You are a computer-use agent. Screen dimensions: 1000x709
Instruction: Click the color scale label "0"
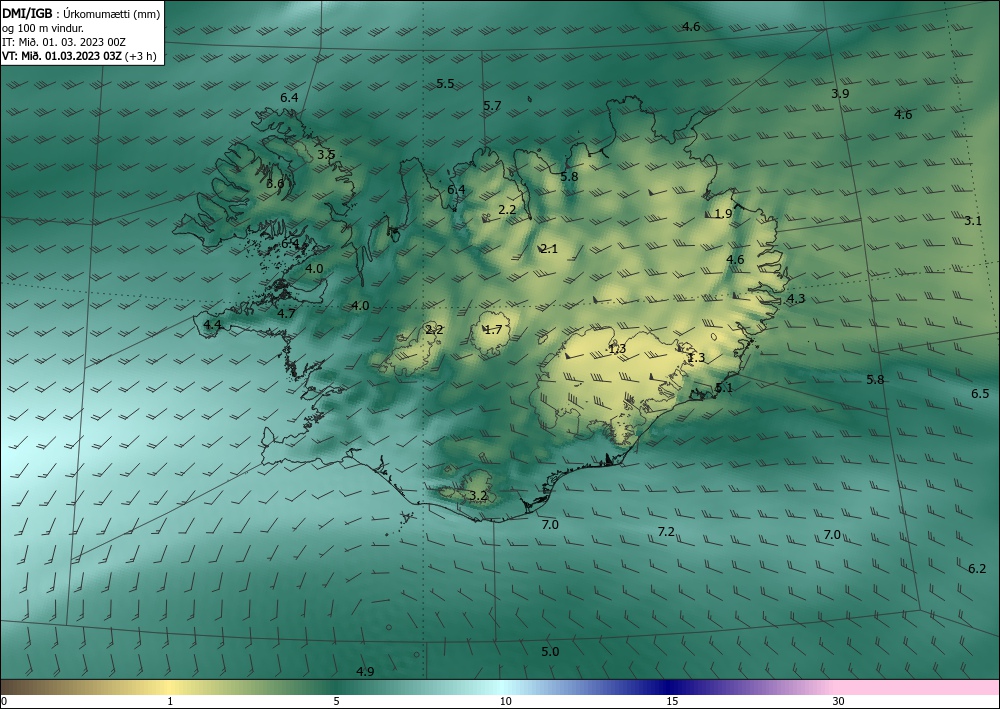pos(4,702)
